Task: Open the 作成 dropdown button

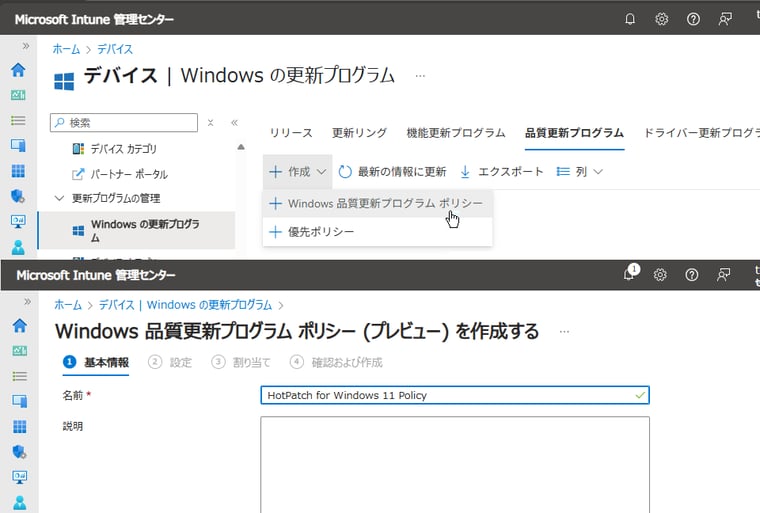Action: click(298, 172)
